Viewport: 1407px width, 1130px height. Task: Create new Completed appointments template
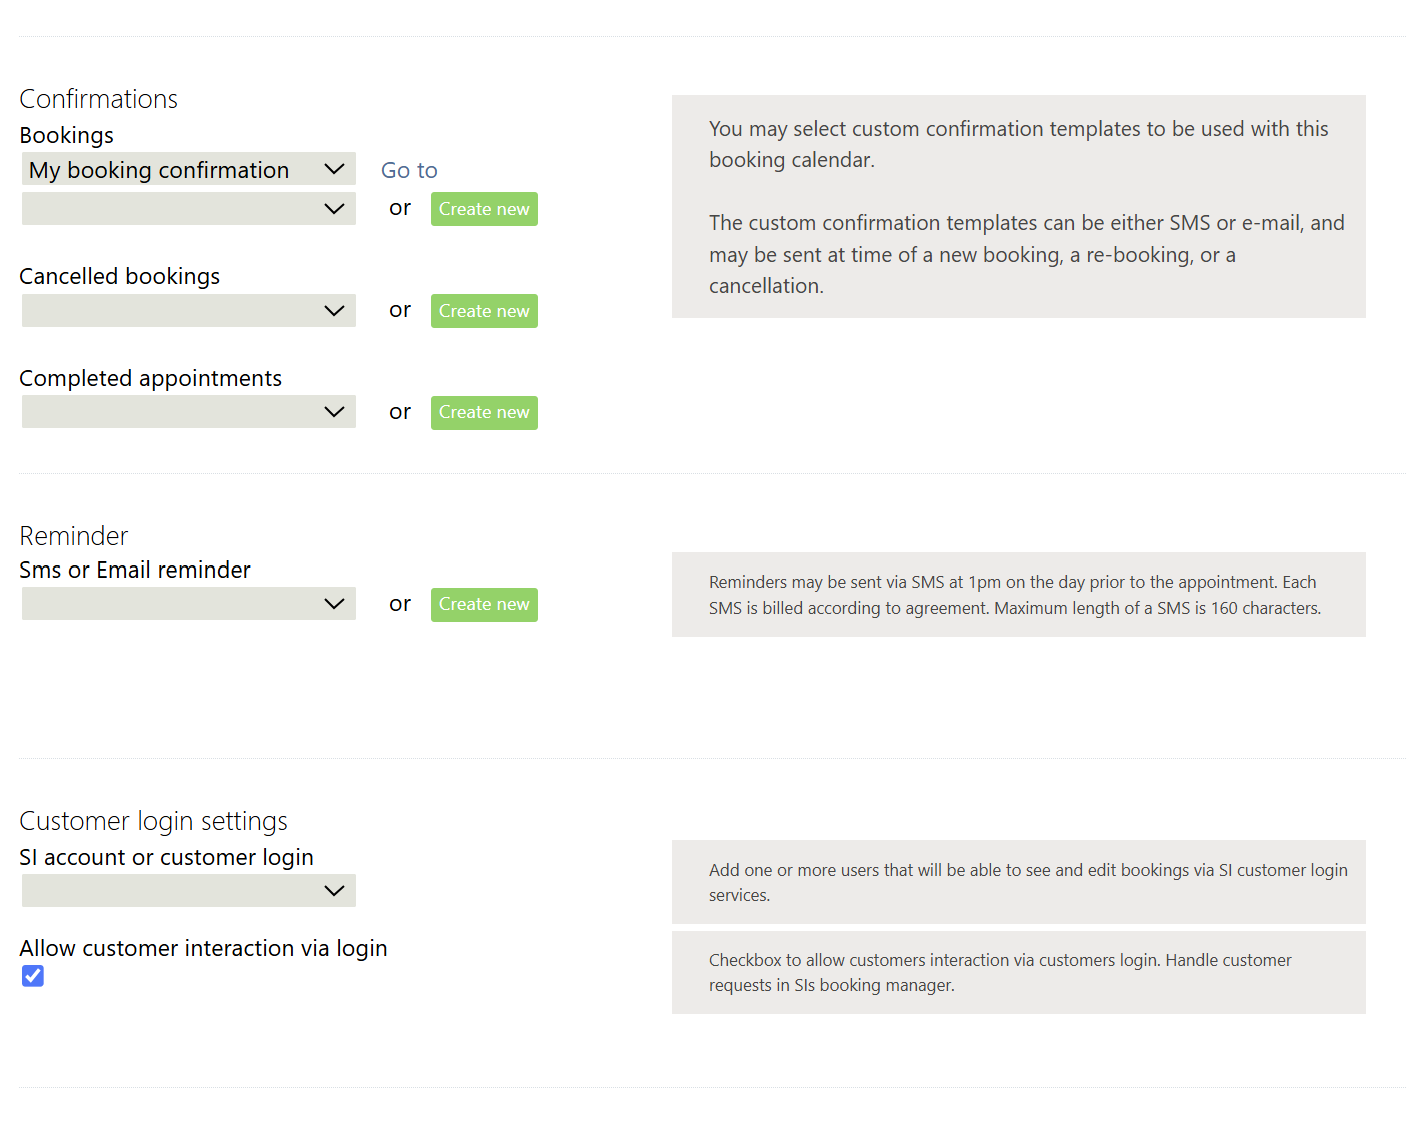coord(484,413)
